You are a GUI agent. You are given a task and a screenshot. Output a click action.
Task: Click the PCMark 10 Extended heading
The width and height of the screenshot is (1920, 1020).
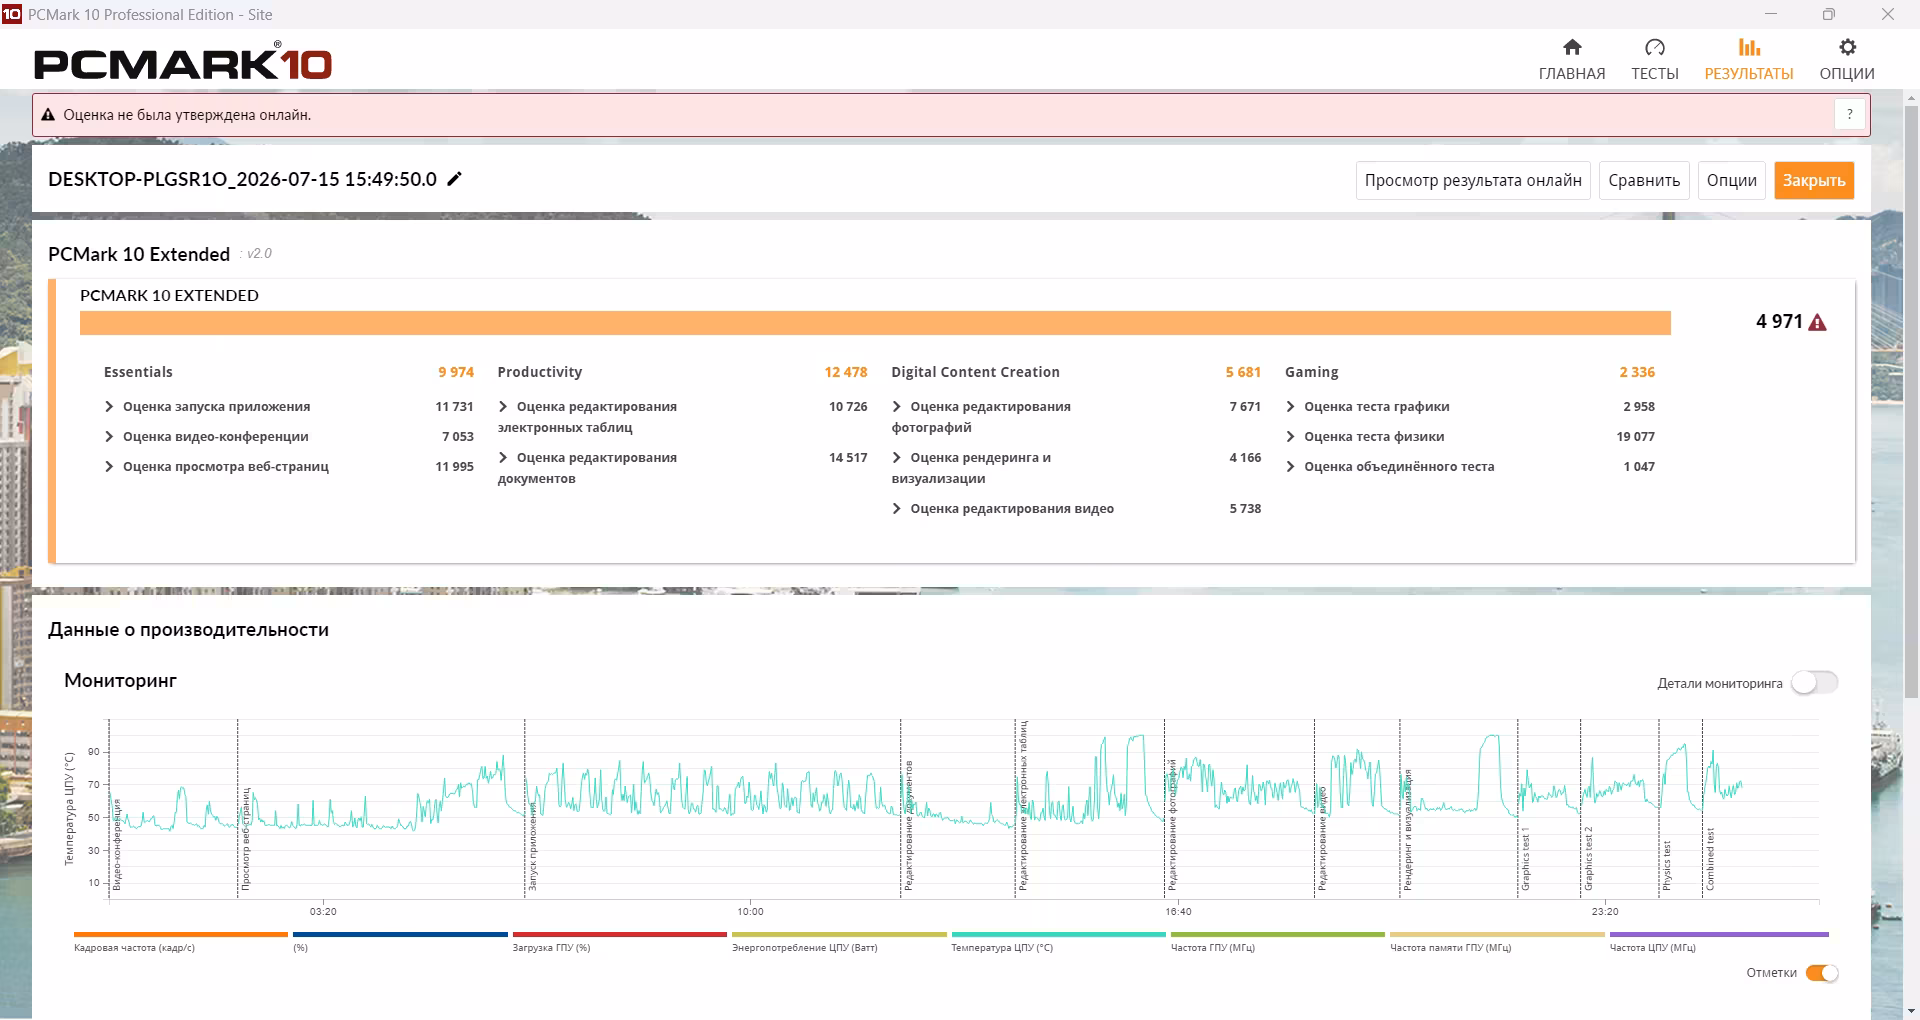tap(139, 254)
